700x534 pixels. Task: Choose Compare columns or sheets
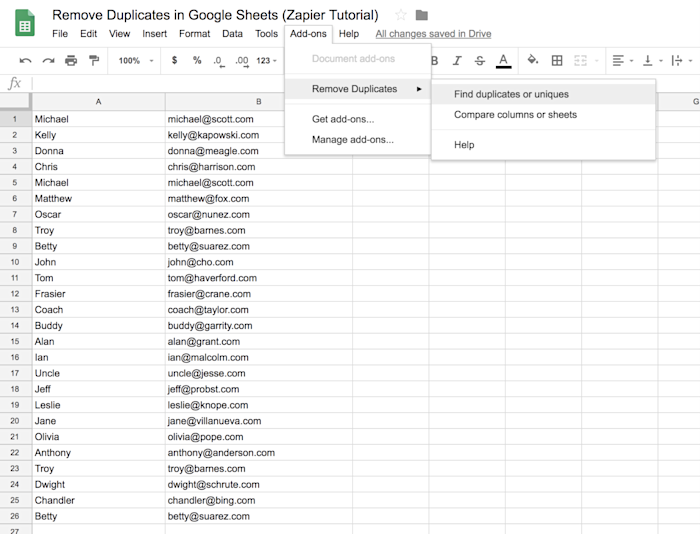(543, 115)
